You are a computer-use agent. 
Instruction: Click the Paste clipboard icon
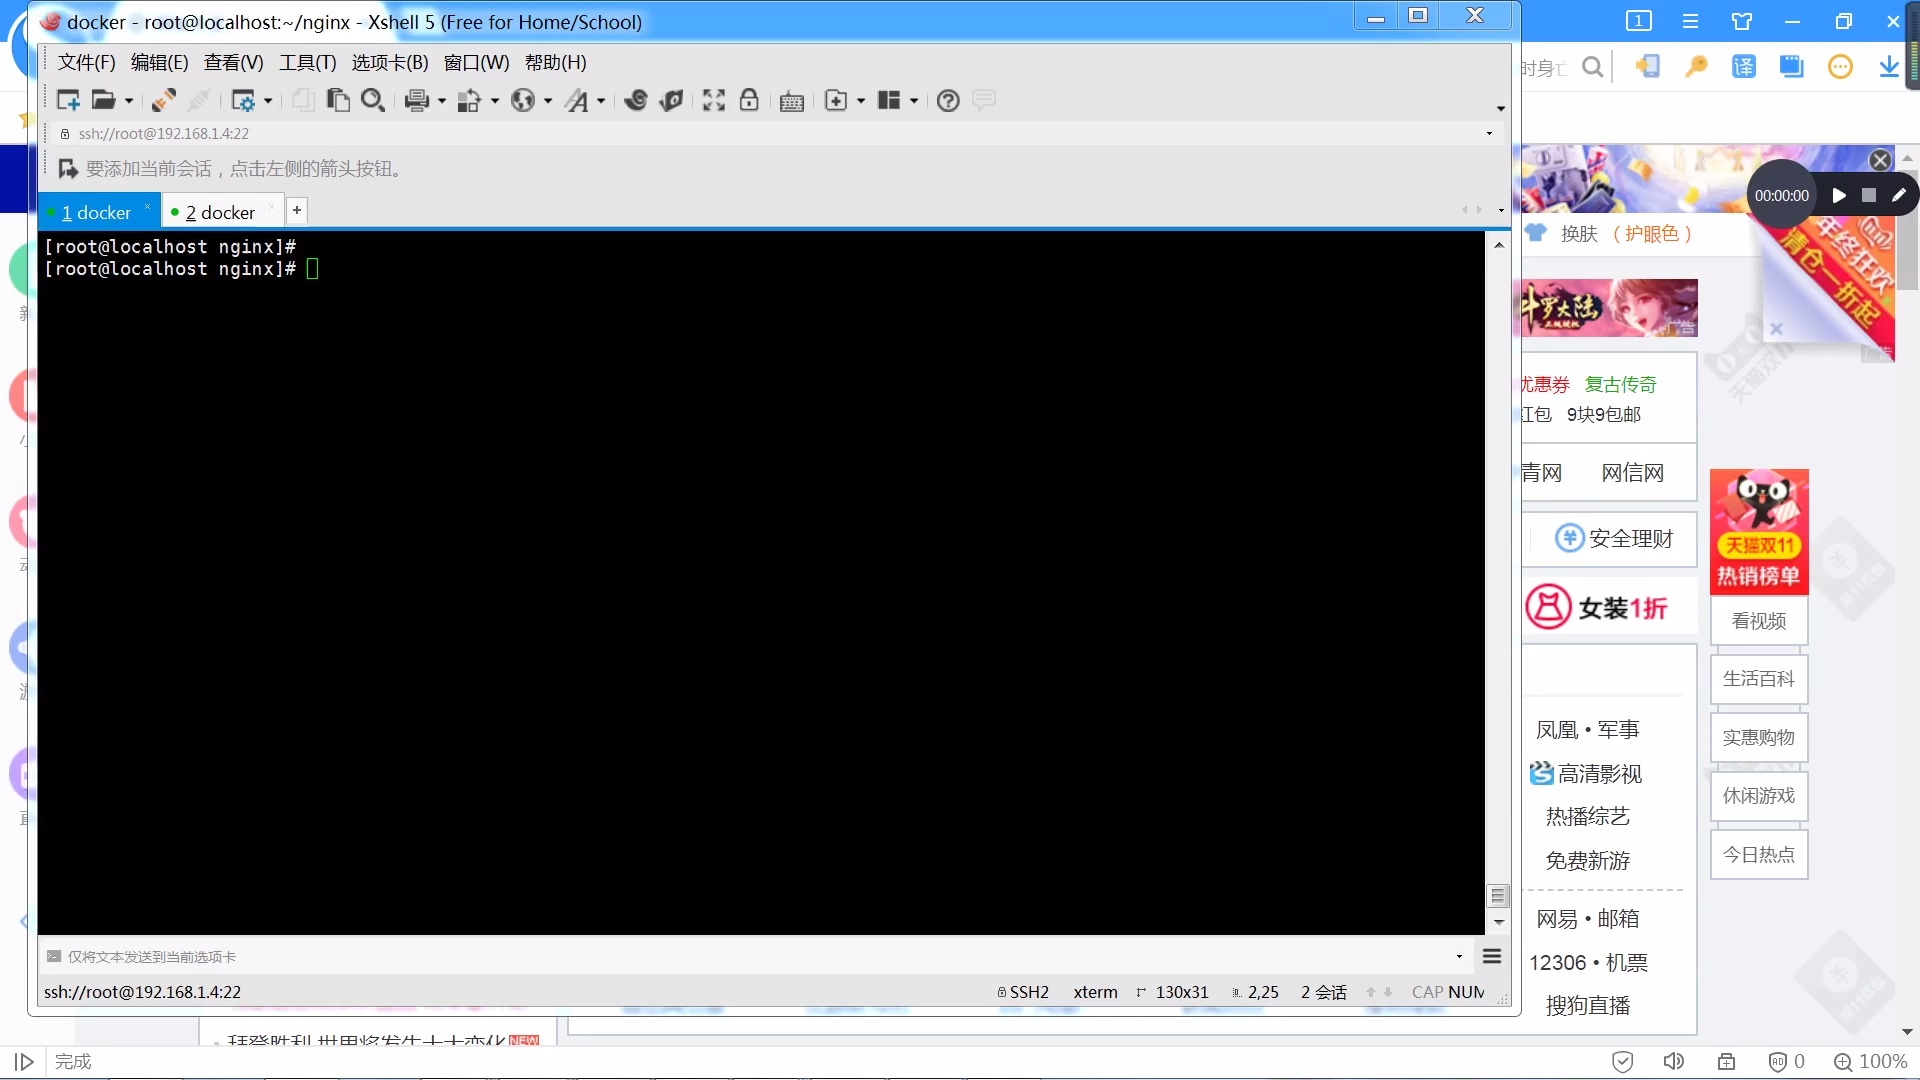pos(339,100)
